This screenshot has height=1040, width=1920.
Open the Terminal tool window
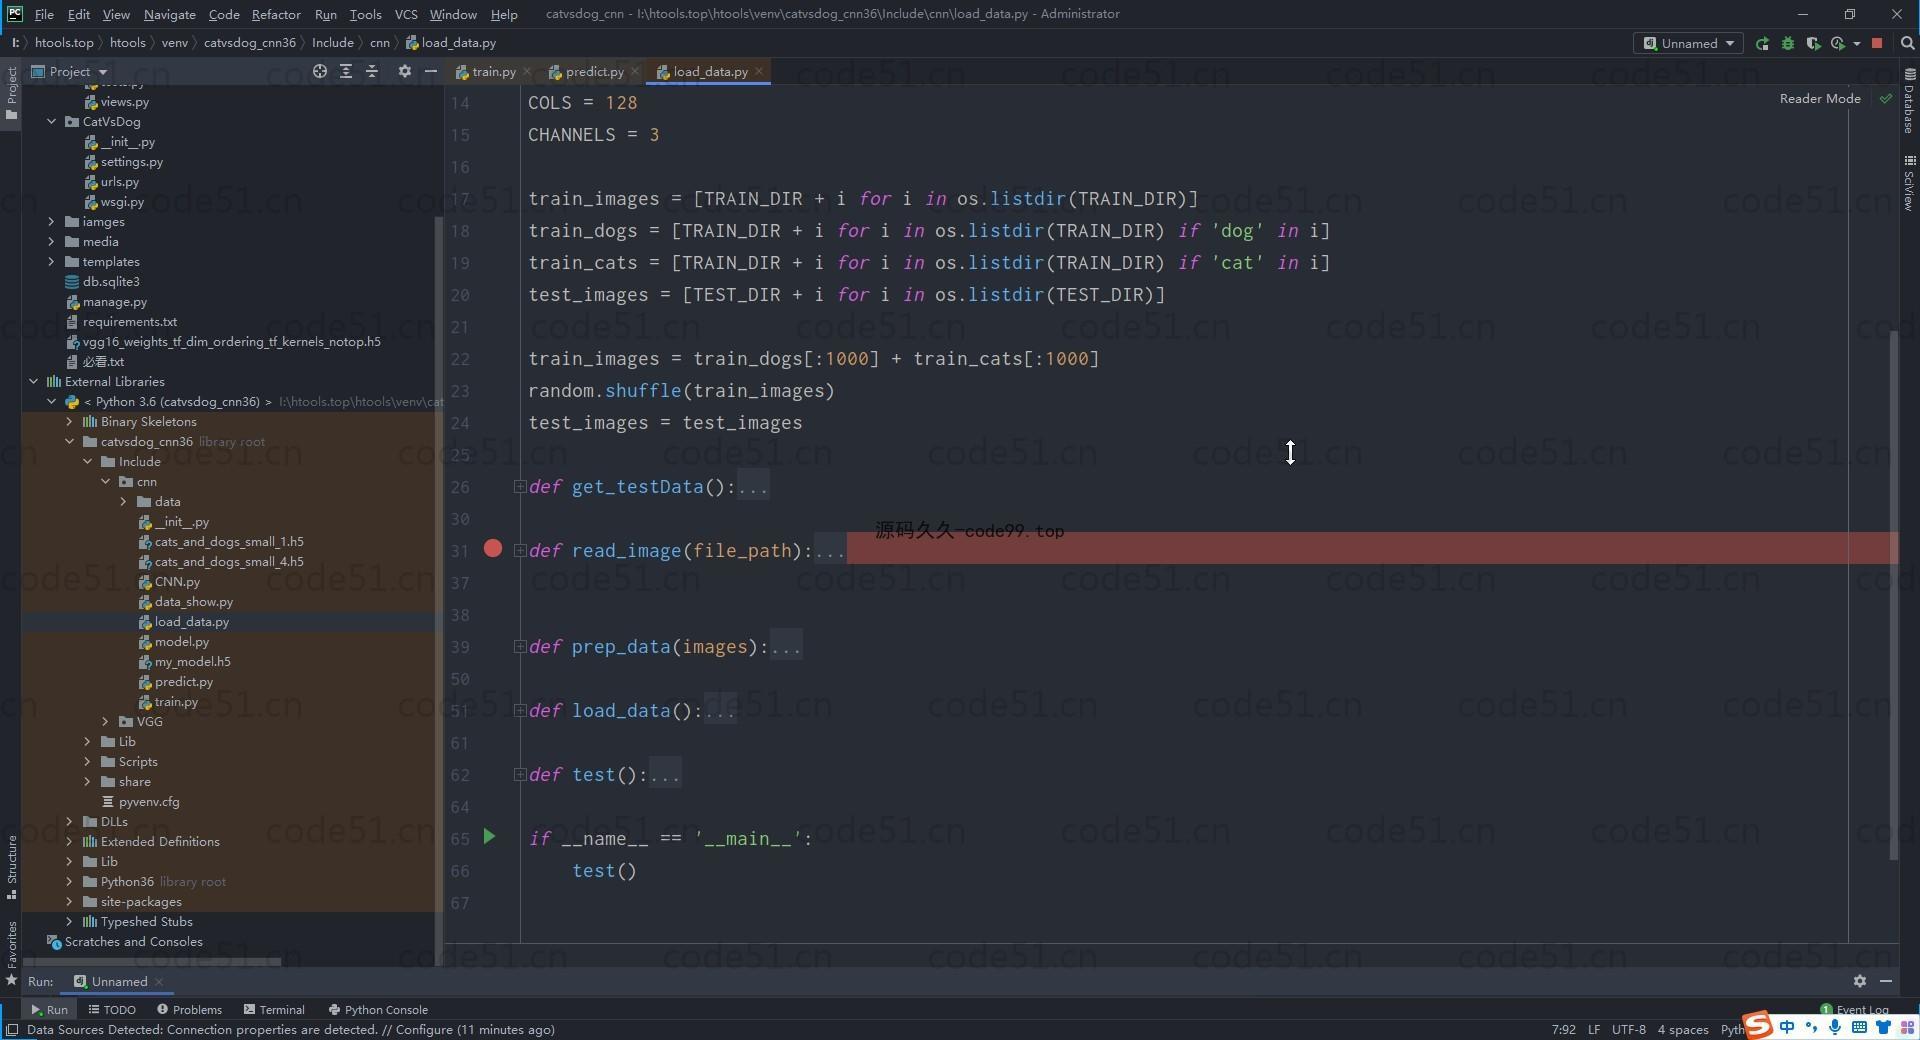274,1009
